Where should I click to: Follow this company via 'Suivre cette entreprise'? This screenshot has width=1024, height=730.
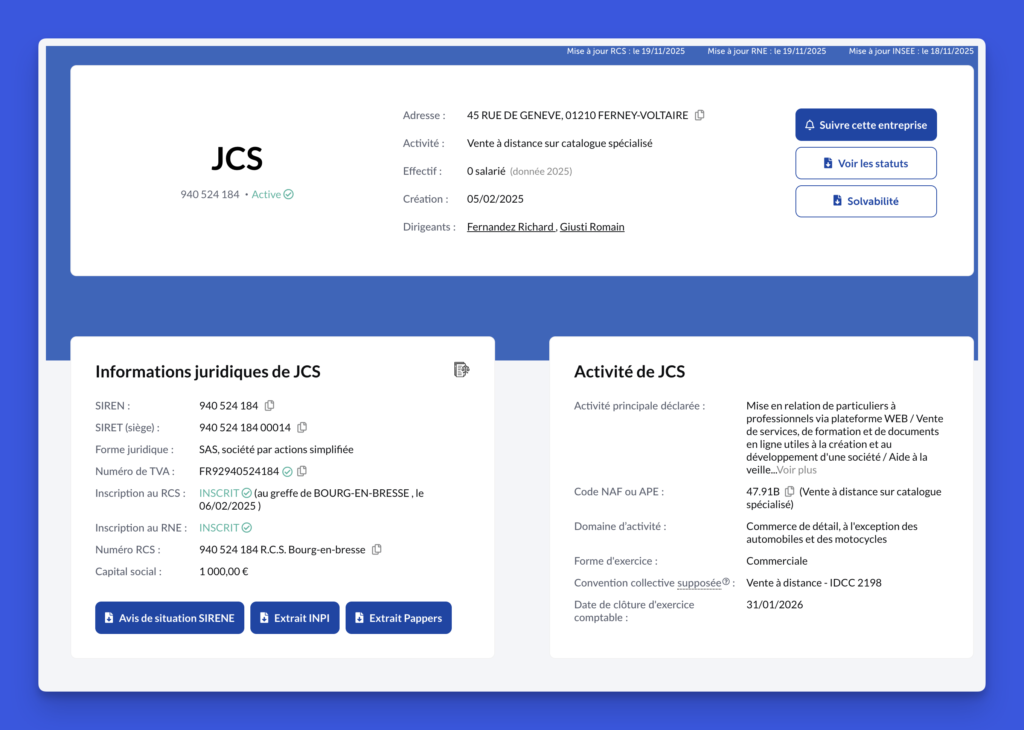click(x=865, y=124)
